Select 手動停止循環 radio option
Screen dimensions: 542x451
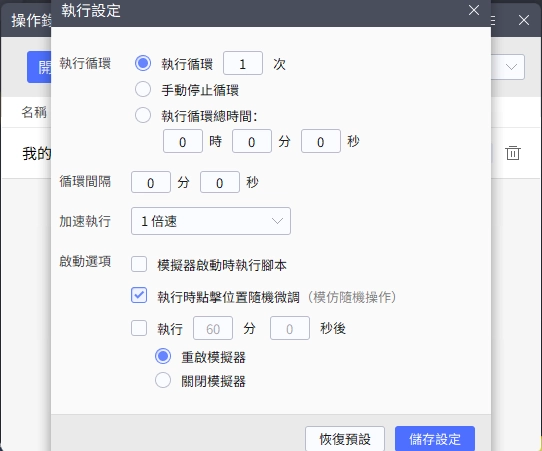click(143, 89)
